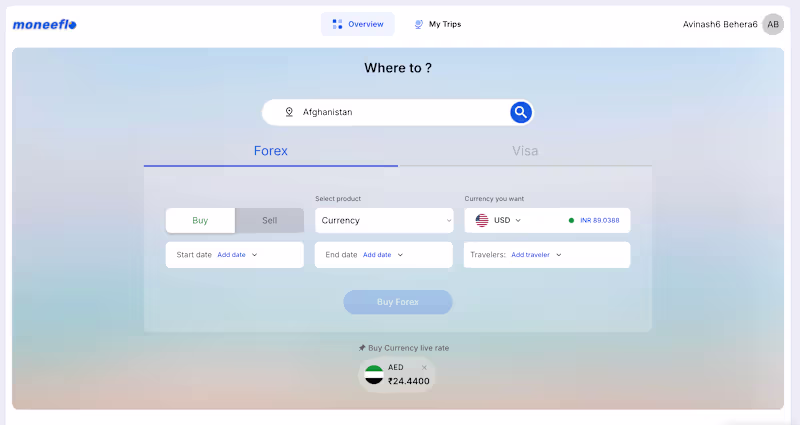Switch to the Forex tab
800x425 pixels.
coord(270,151)
